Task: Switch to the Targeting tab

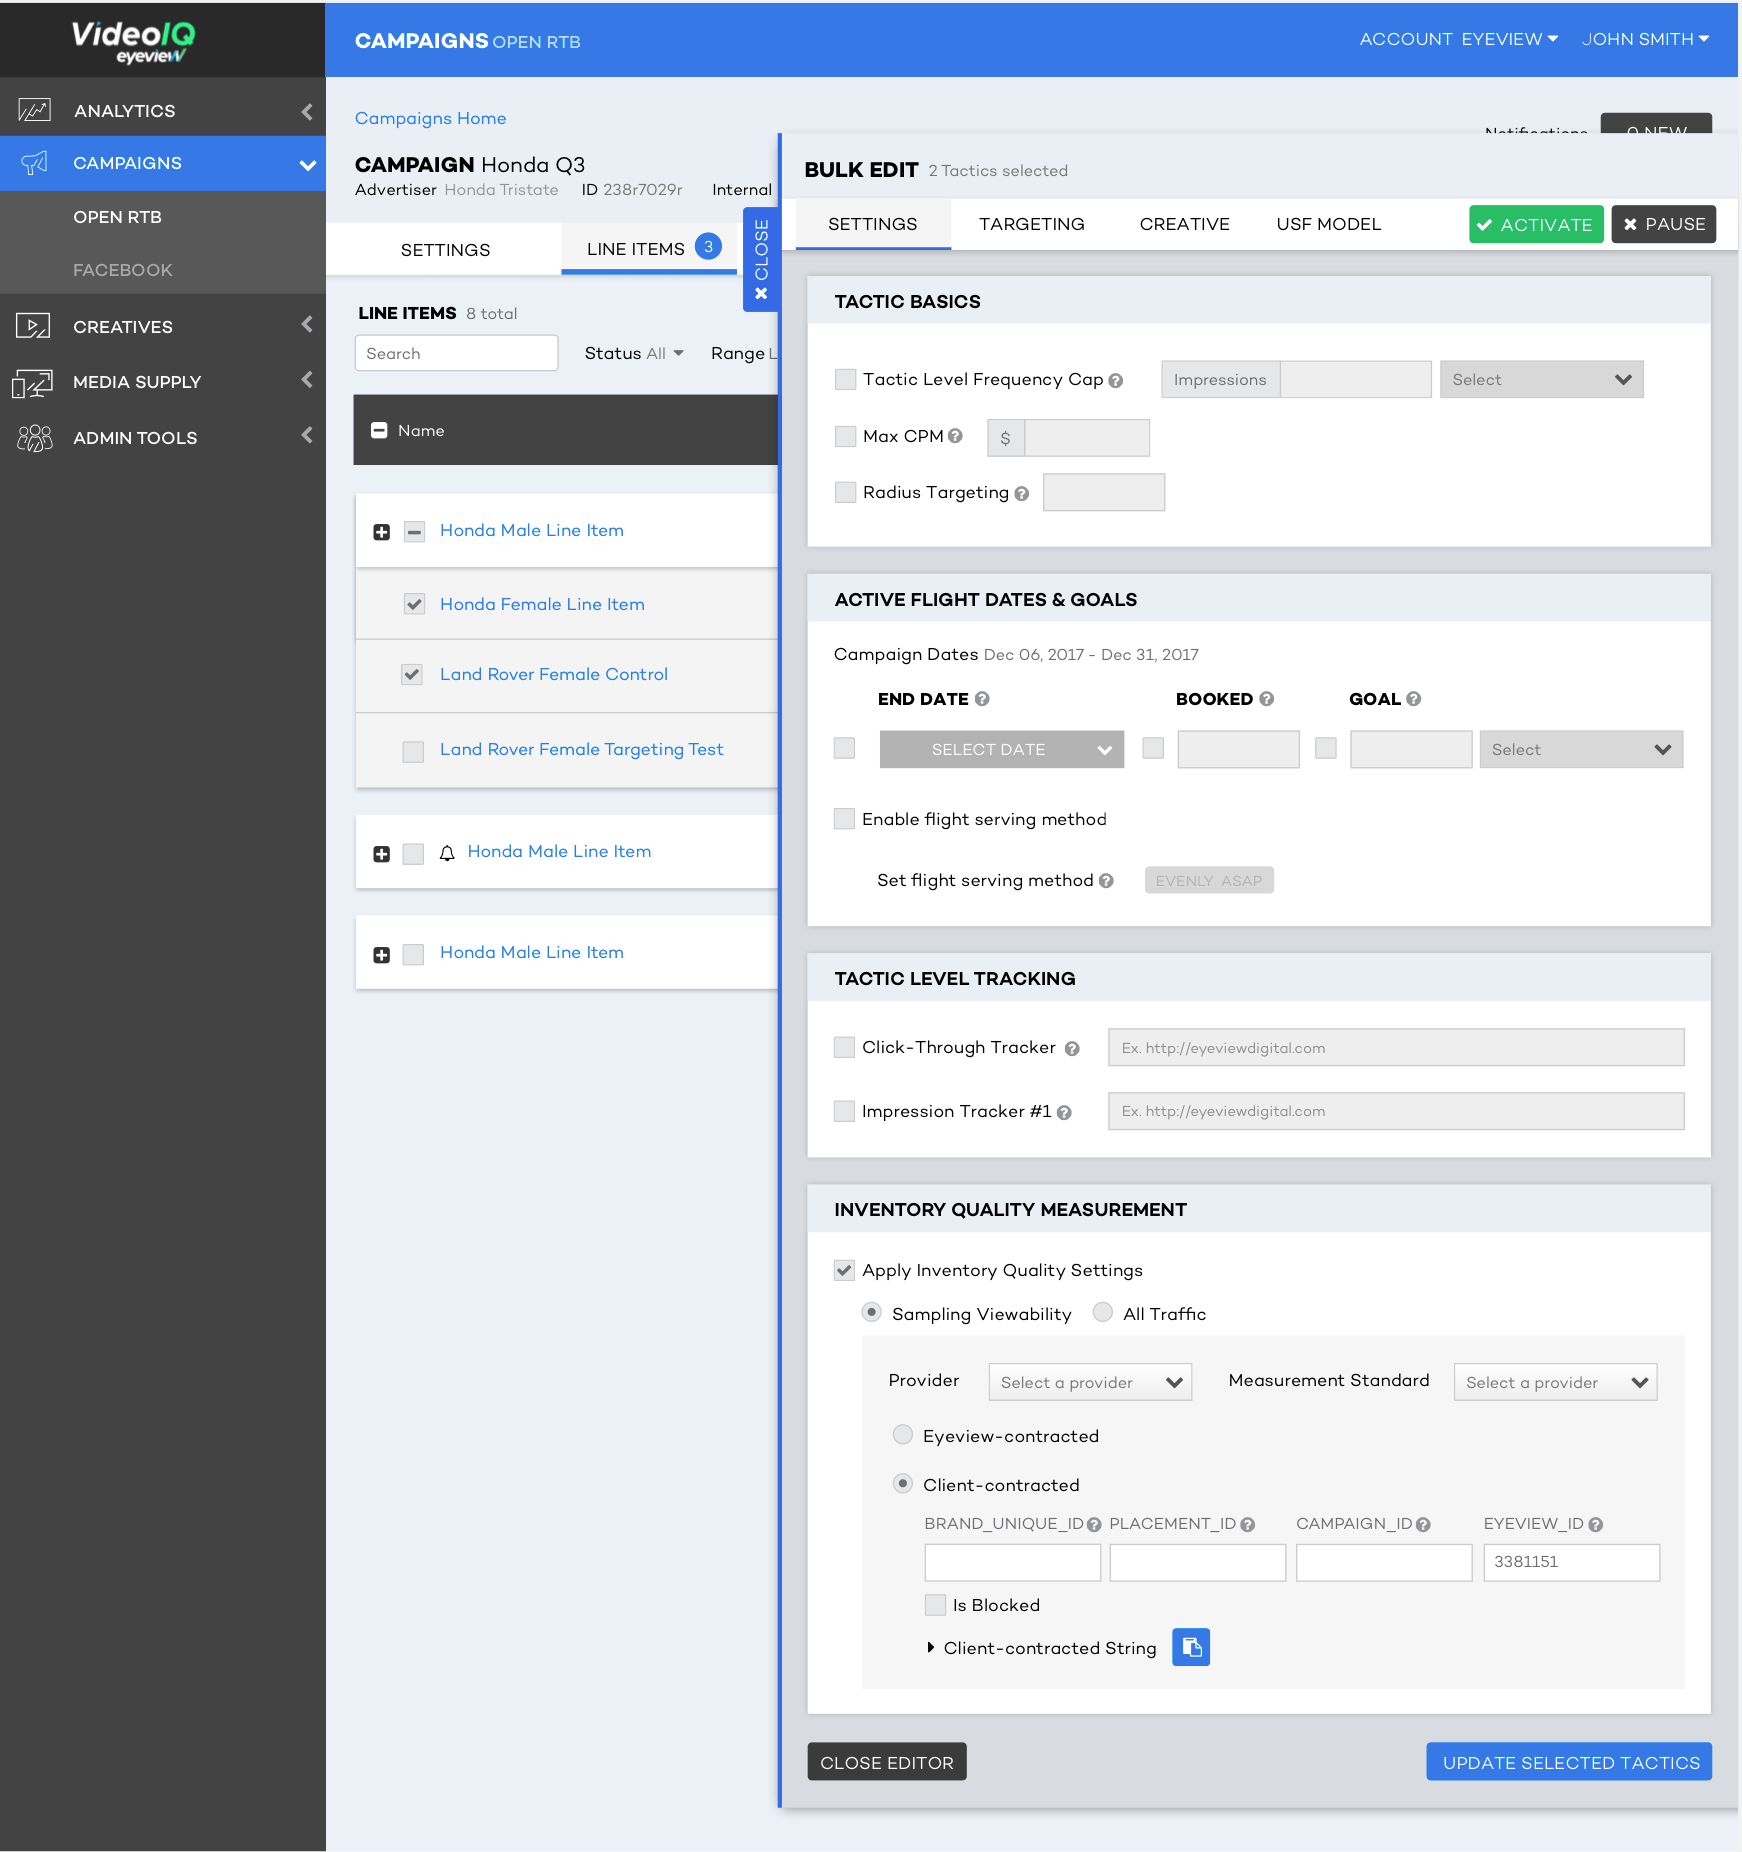Action: point(1031,224)
